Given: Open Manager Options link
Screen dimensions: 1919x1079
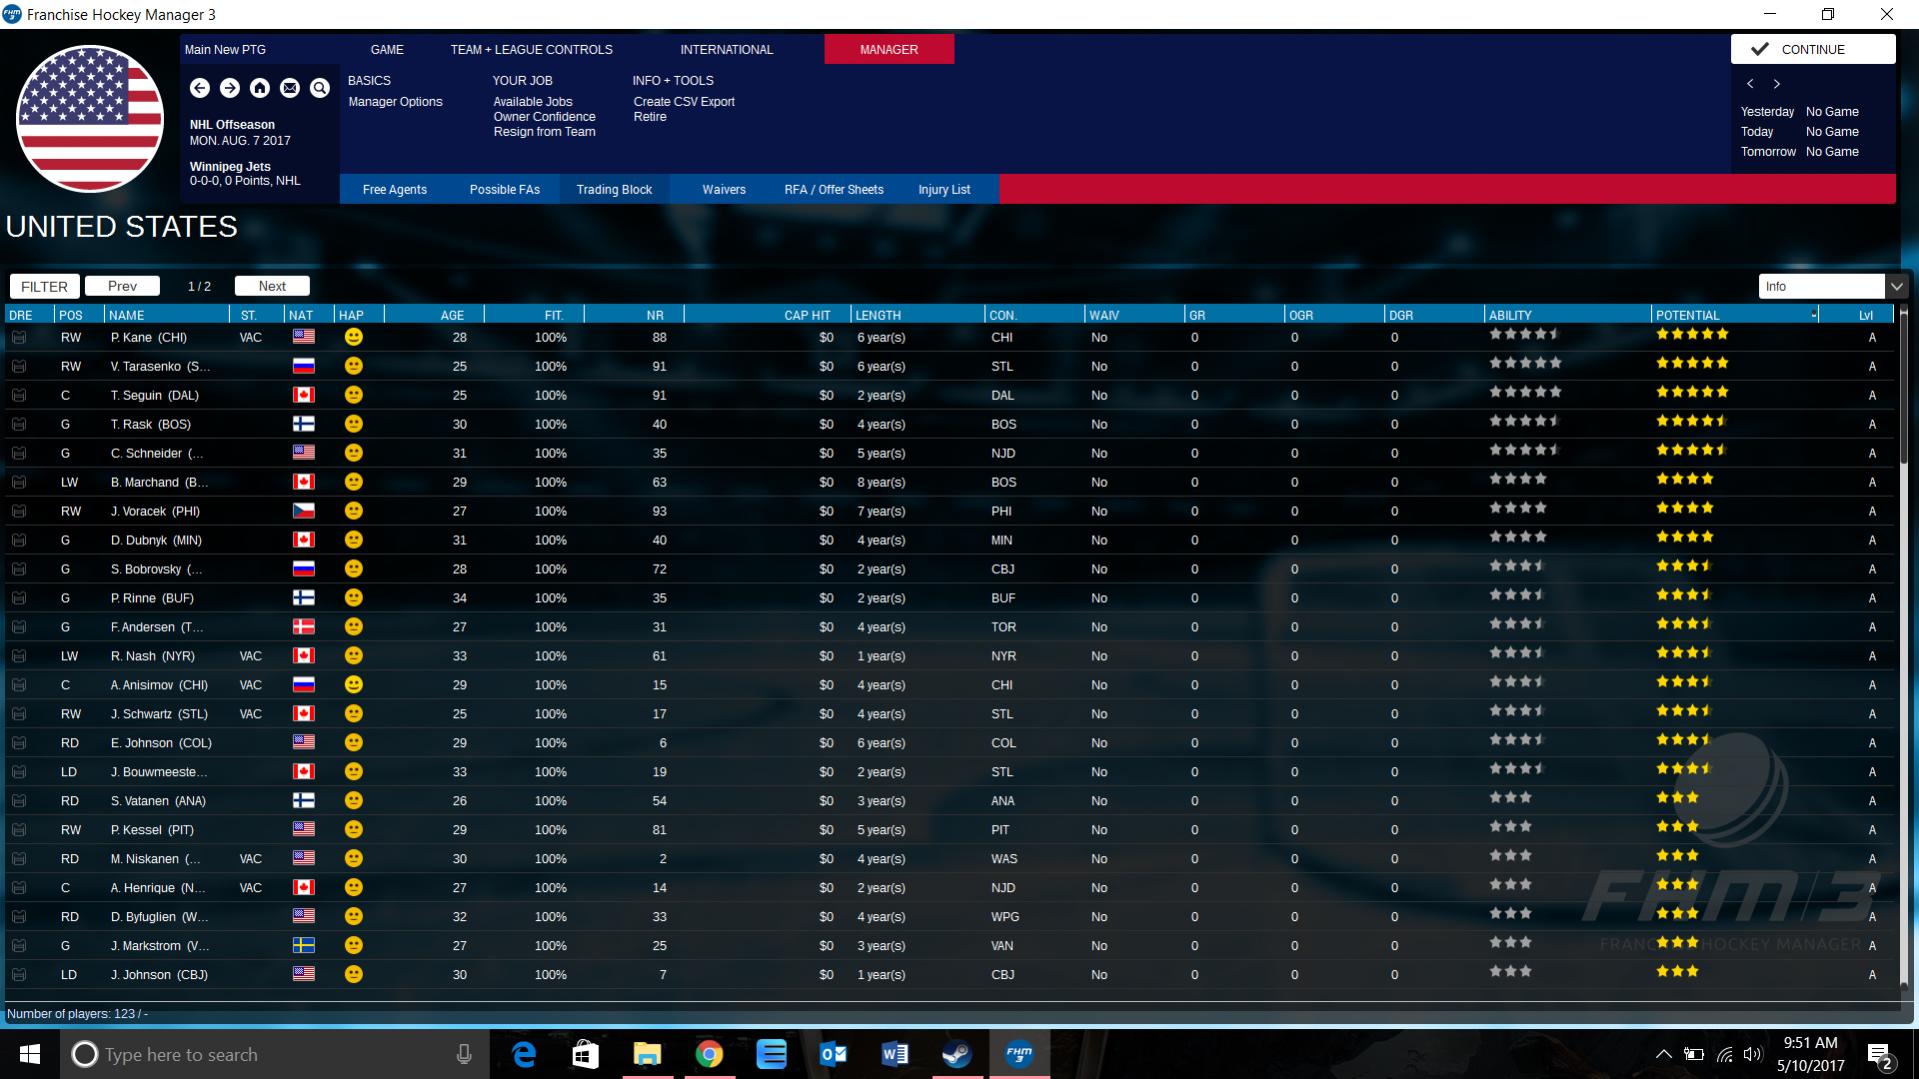Looking at the screenshot, I should point(395,102).
